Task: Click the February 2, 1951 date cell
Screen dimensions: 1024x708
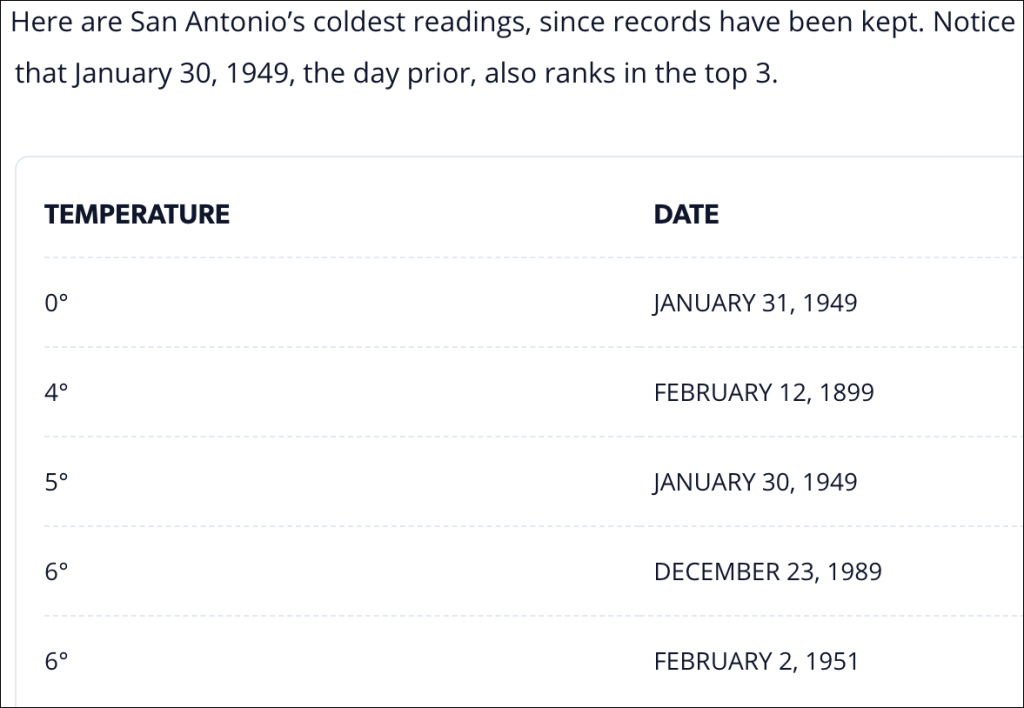Action: pyautogui.click(x=755, y=662)
